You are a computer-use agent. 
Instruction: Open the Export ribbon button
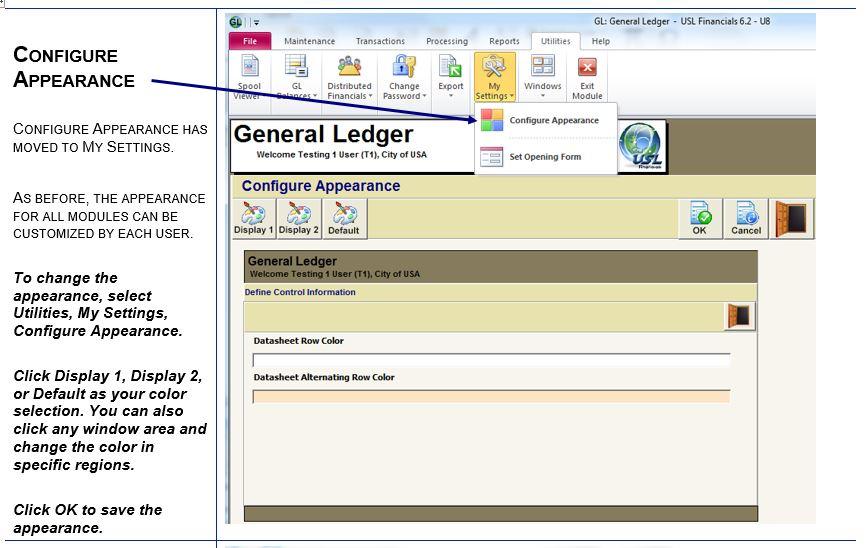click(451, 77)
